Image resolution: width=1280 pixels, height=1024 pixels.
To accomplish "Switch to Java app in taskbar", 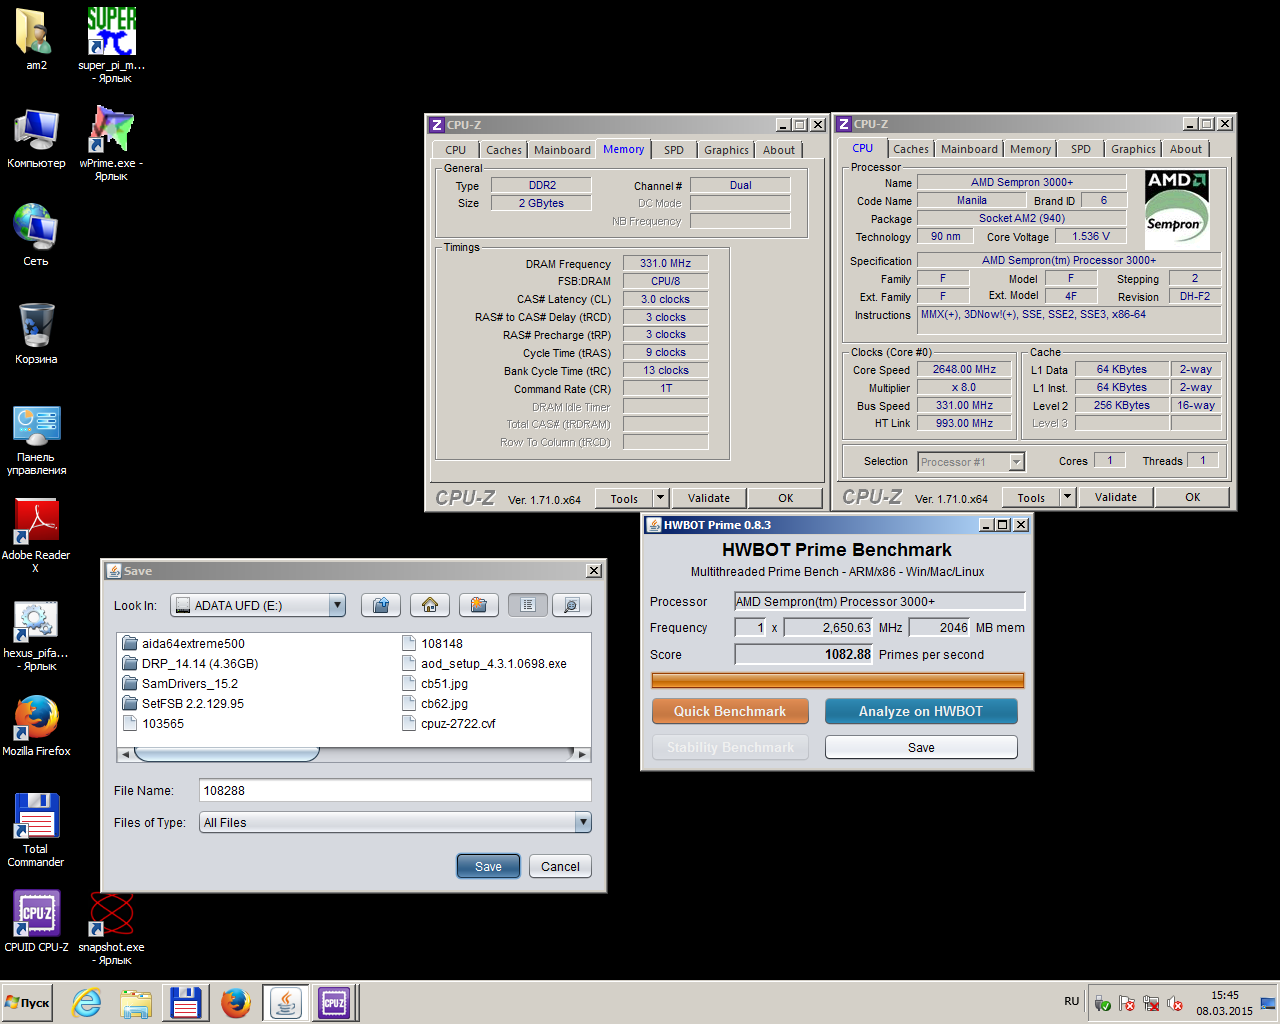I will pyautogui.click(x=286, y=1002).
